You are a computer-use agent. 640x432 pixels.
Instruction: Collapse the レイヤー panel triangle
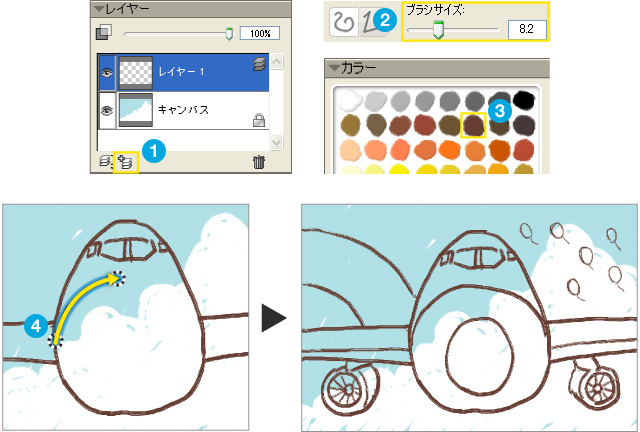(x=98, y=9)
